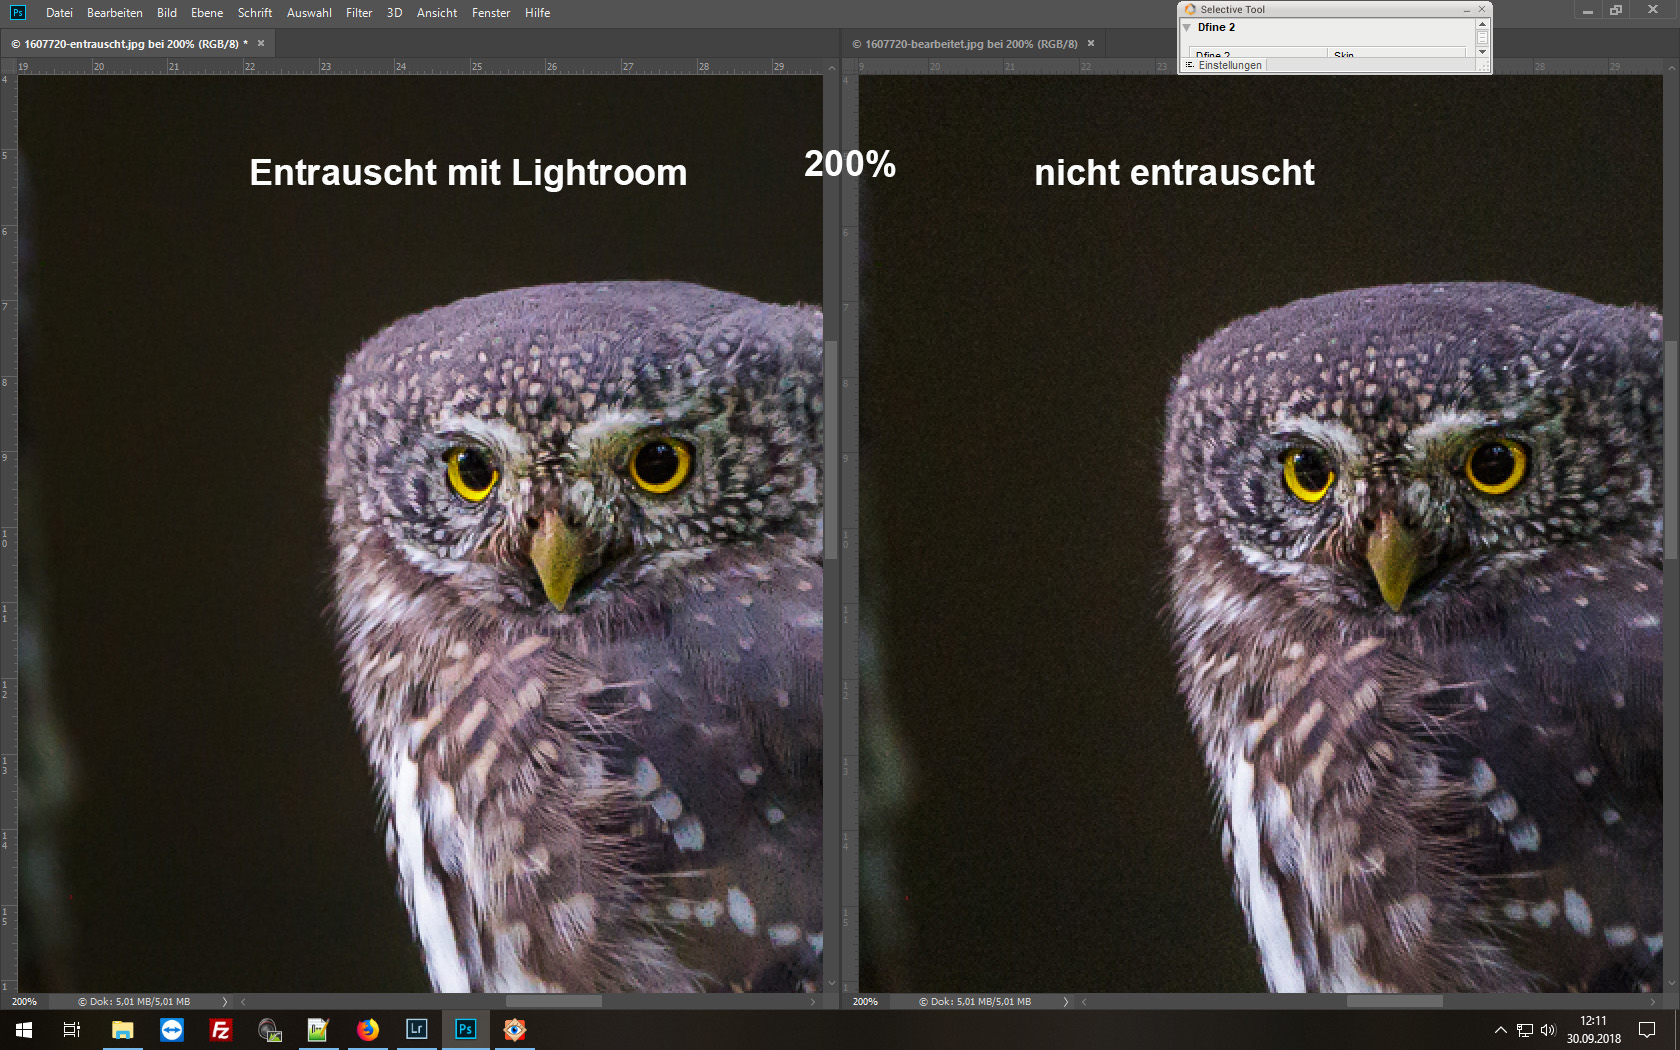Image resolution: width=1680 pixels, height=1050 pixels.
Task: Click the Photoshop logo in the menu bar
Action: point(17,12)
